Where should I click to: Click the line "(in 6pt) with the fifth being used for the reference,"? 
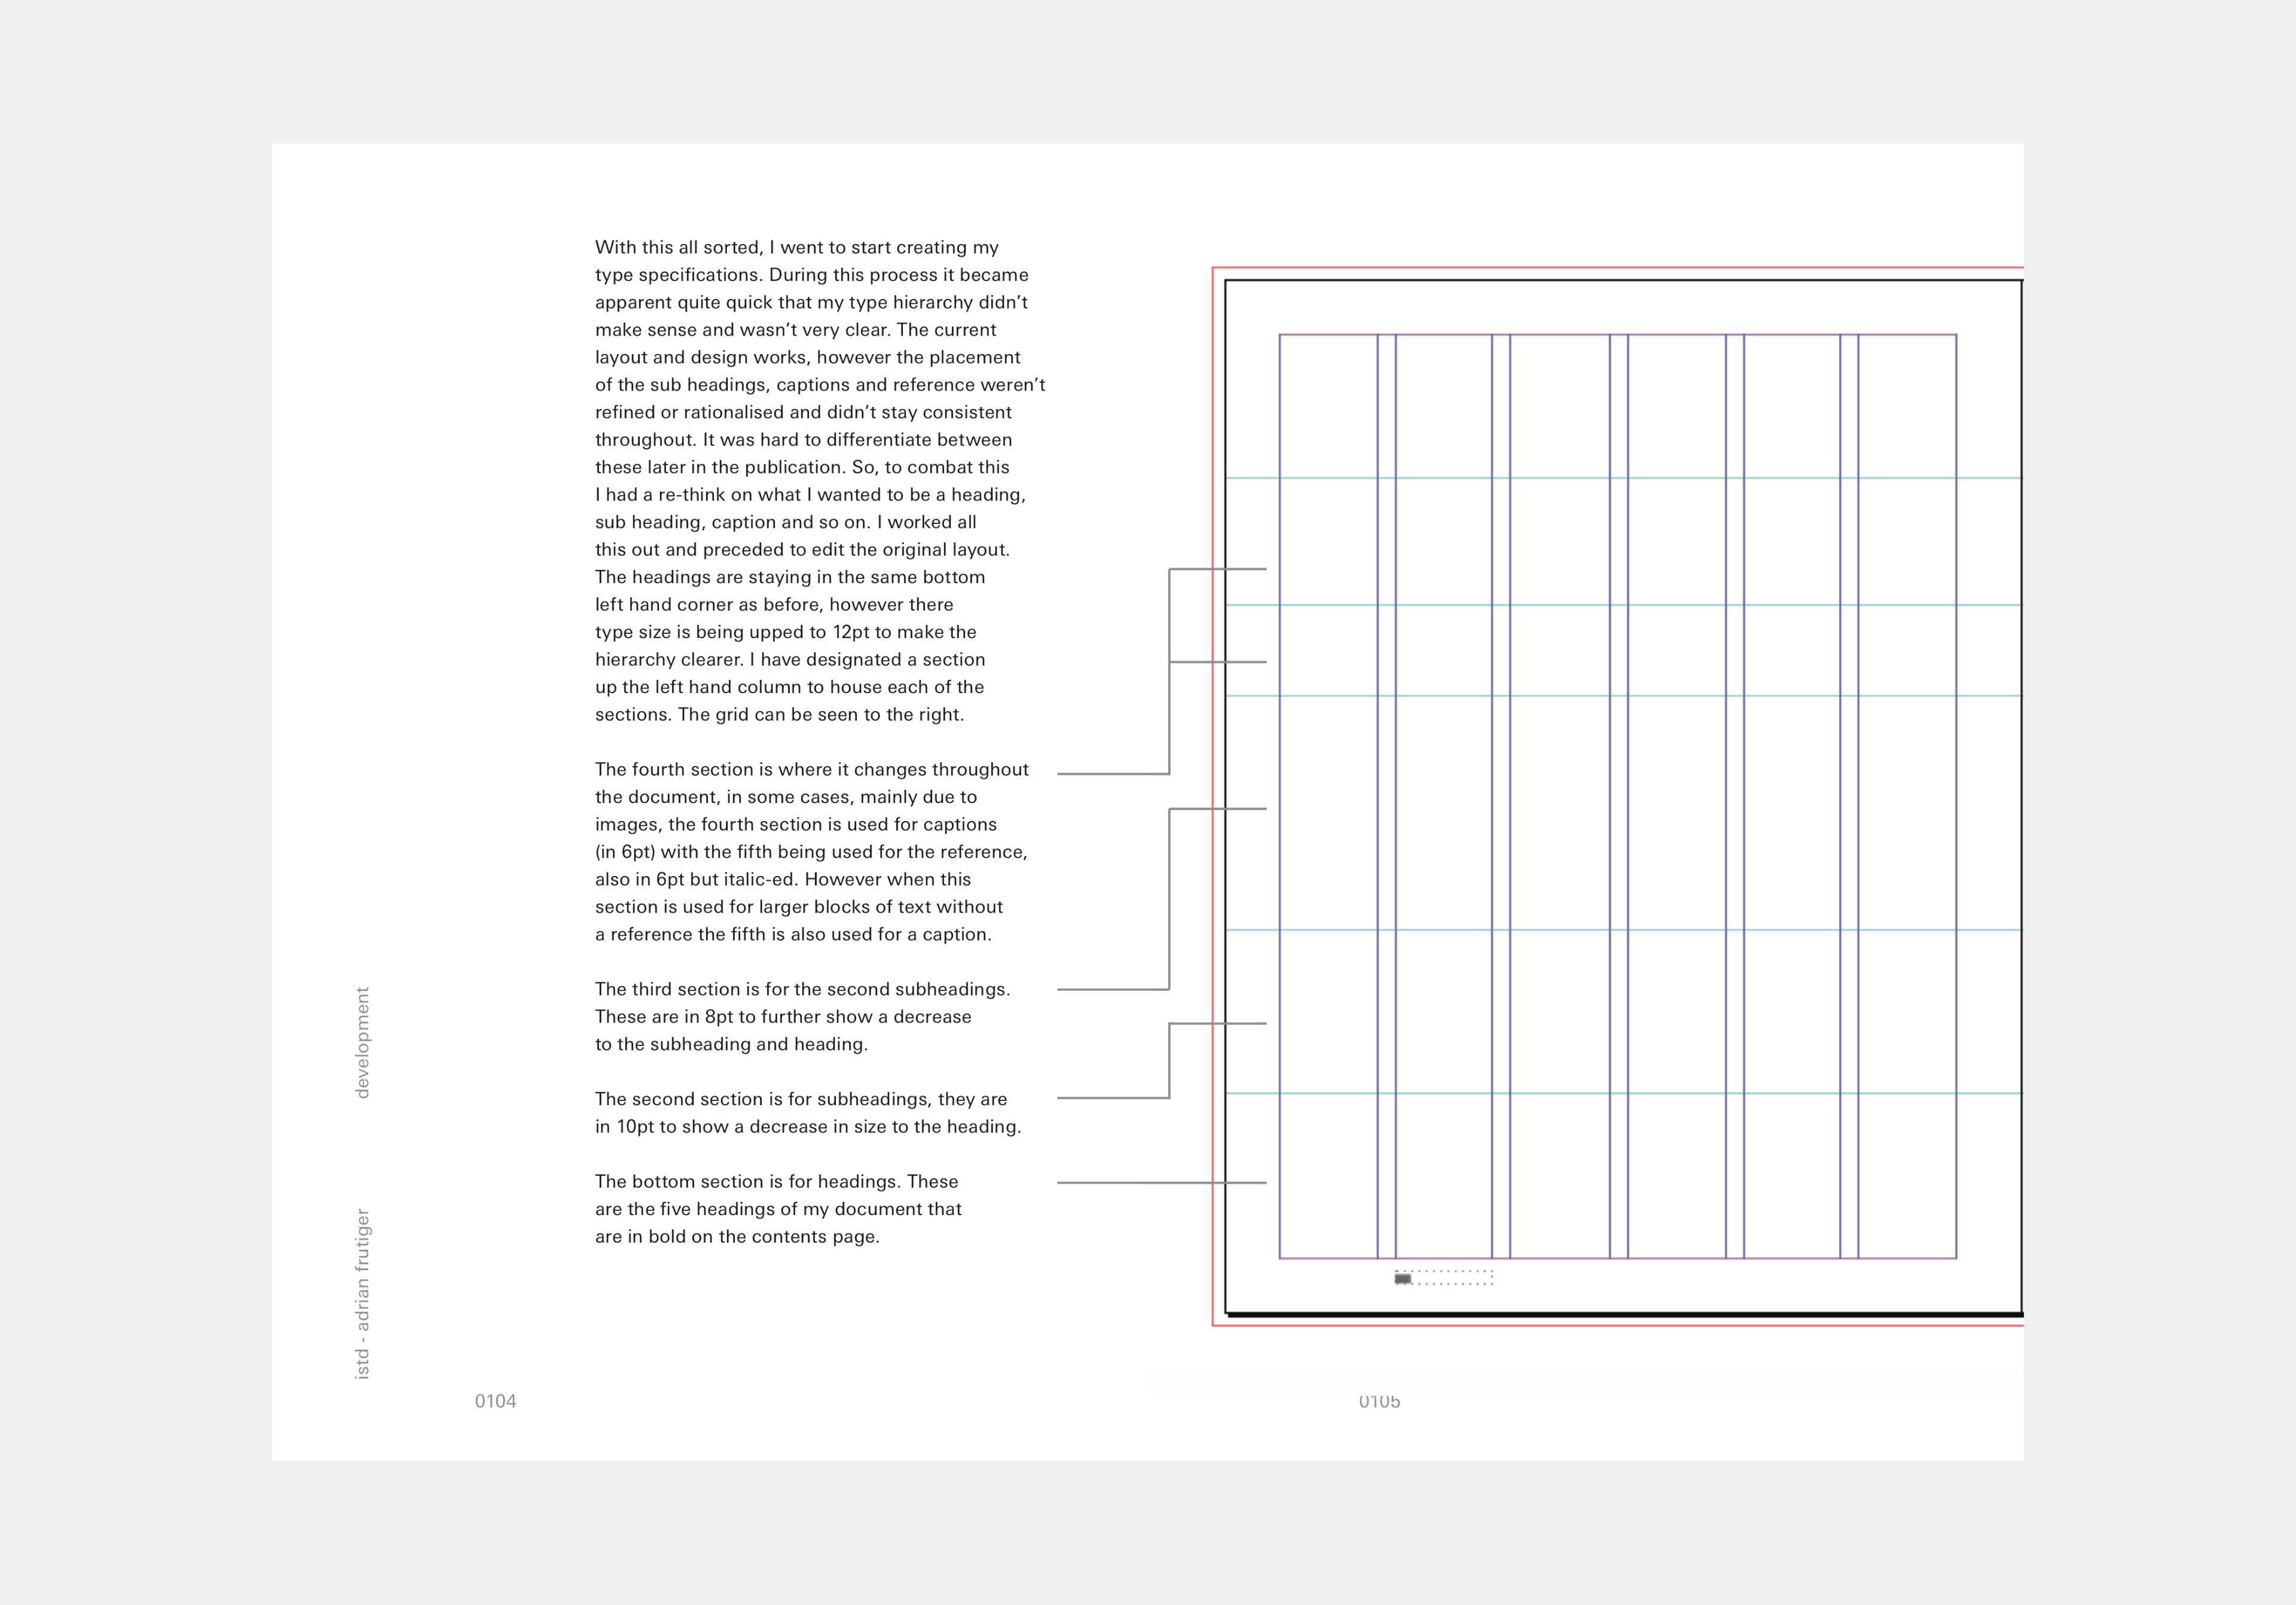click(811, 852)
